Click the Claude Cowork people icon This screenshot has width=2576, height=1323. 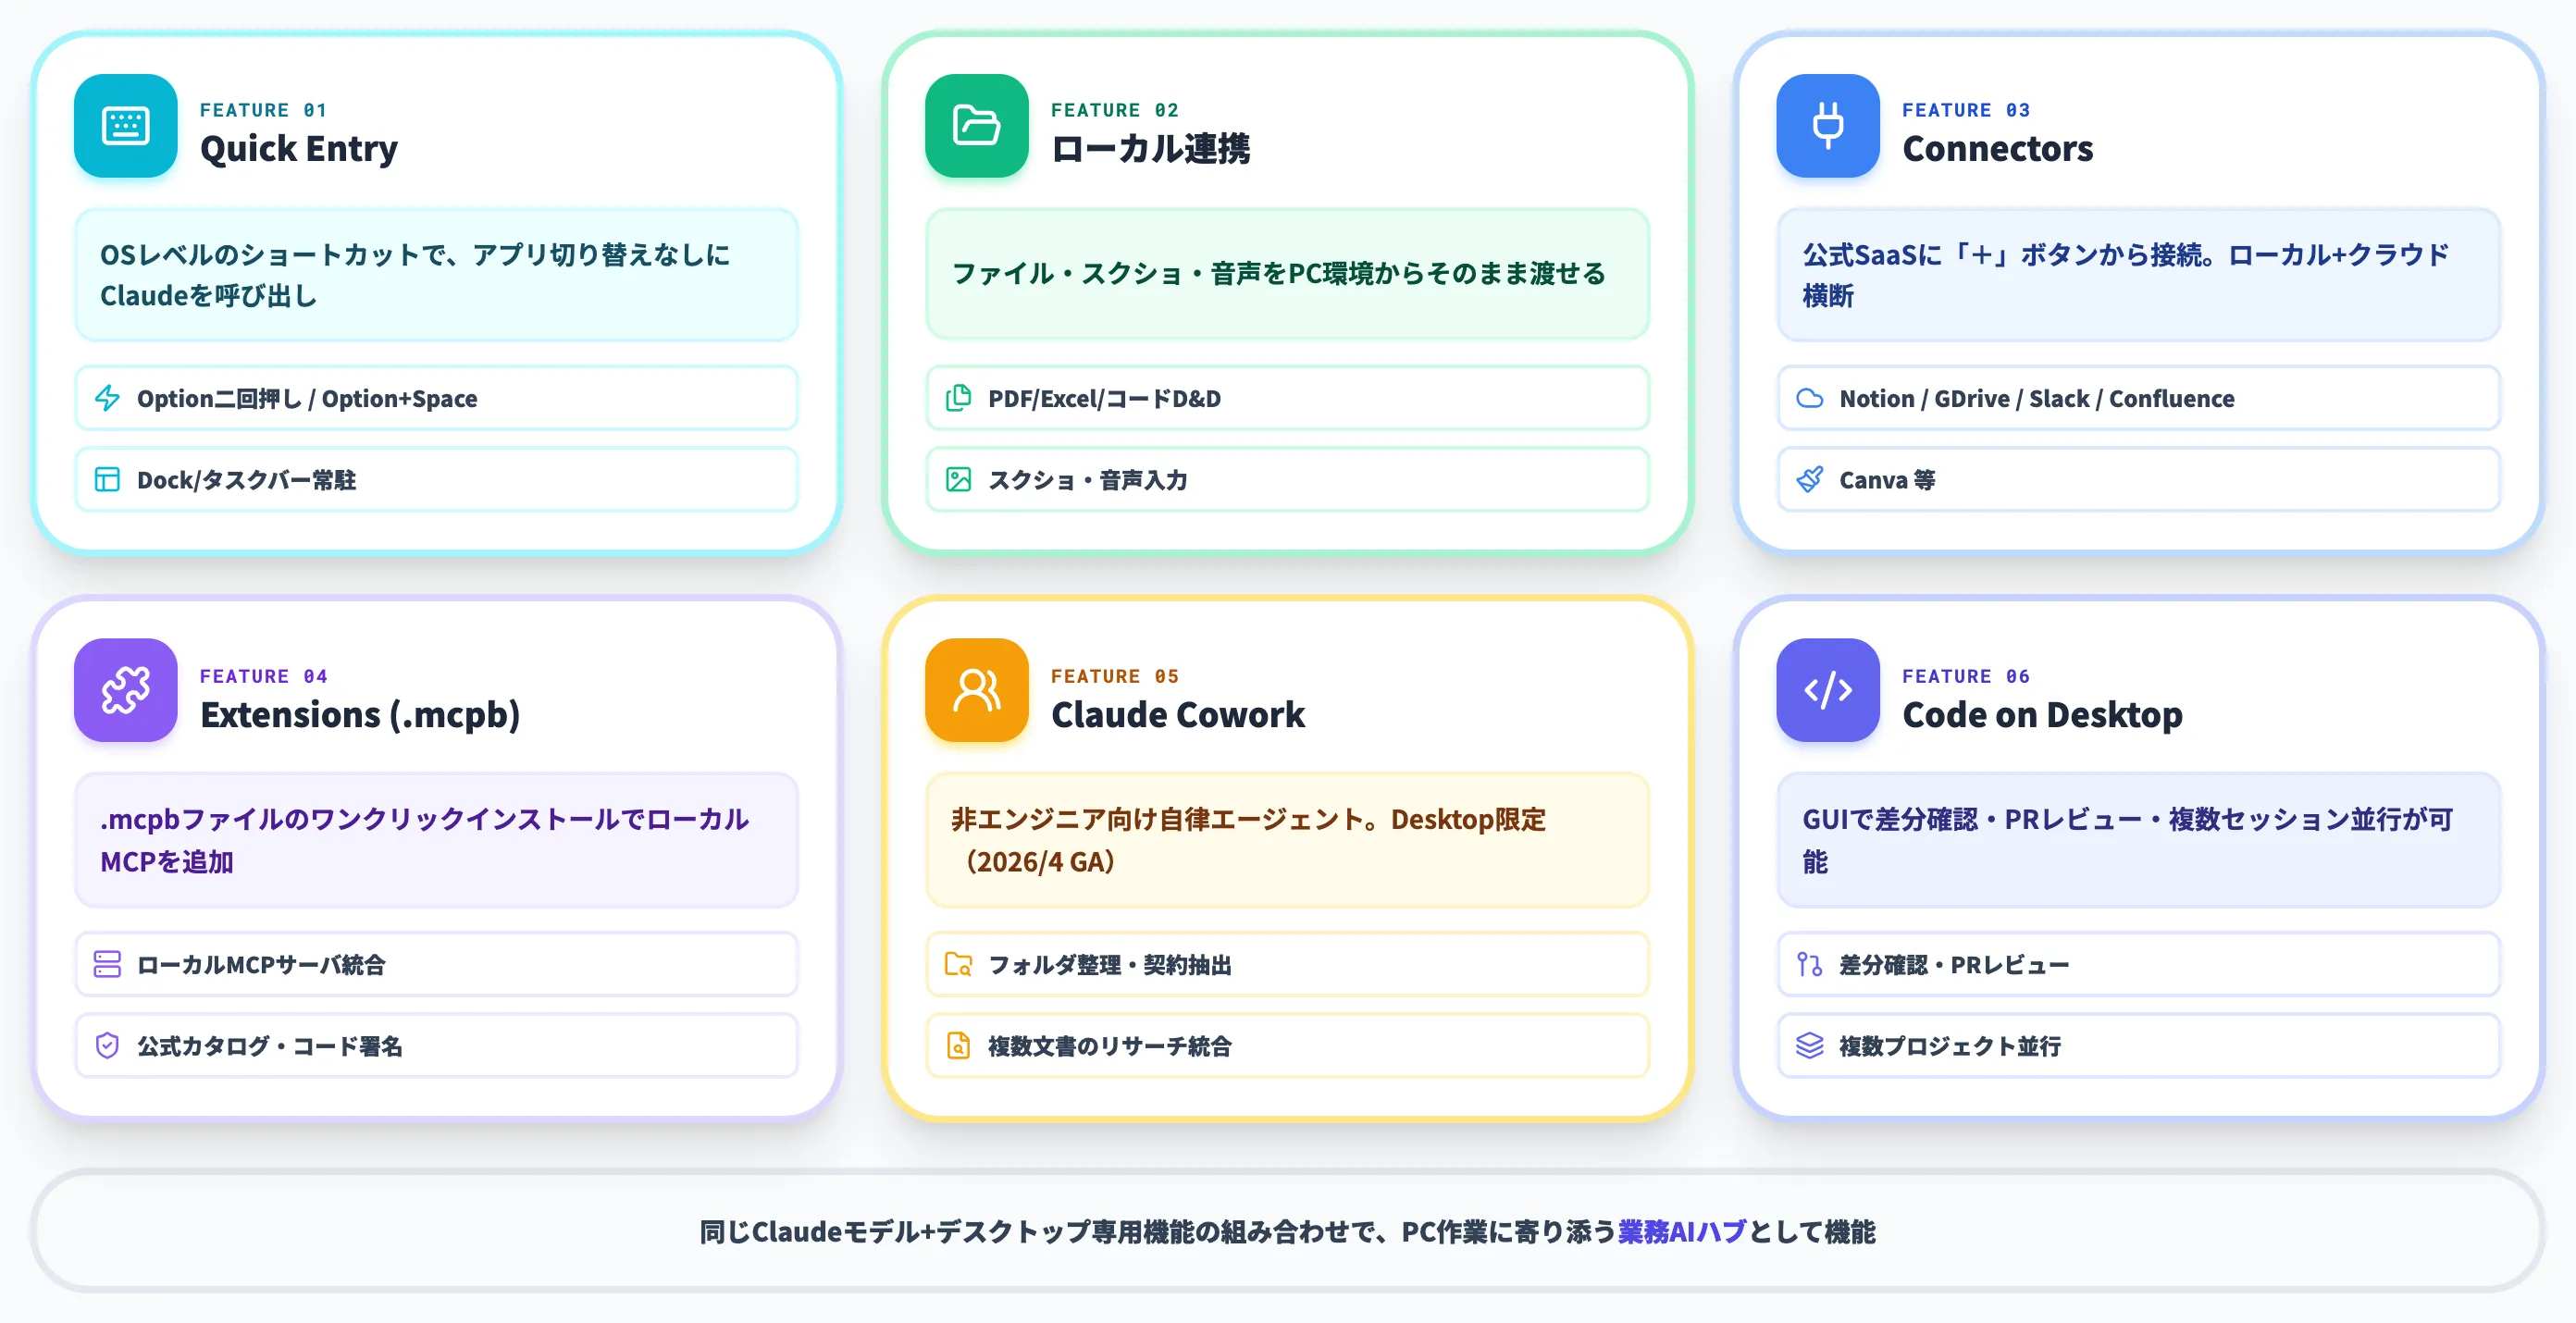click(x=977, y=690)
